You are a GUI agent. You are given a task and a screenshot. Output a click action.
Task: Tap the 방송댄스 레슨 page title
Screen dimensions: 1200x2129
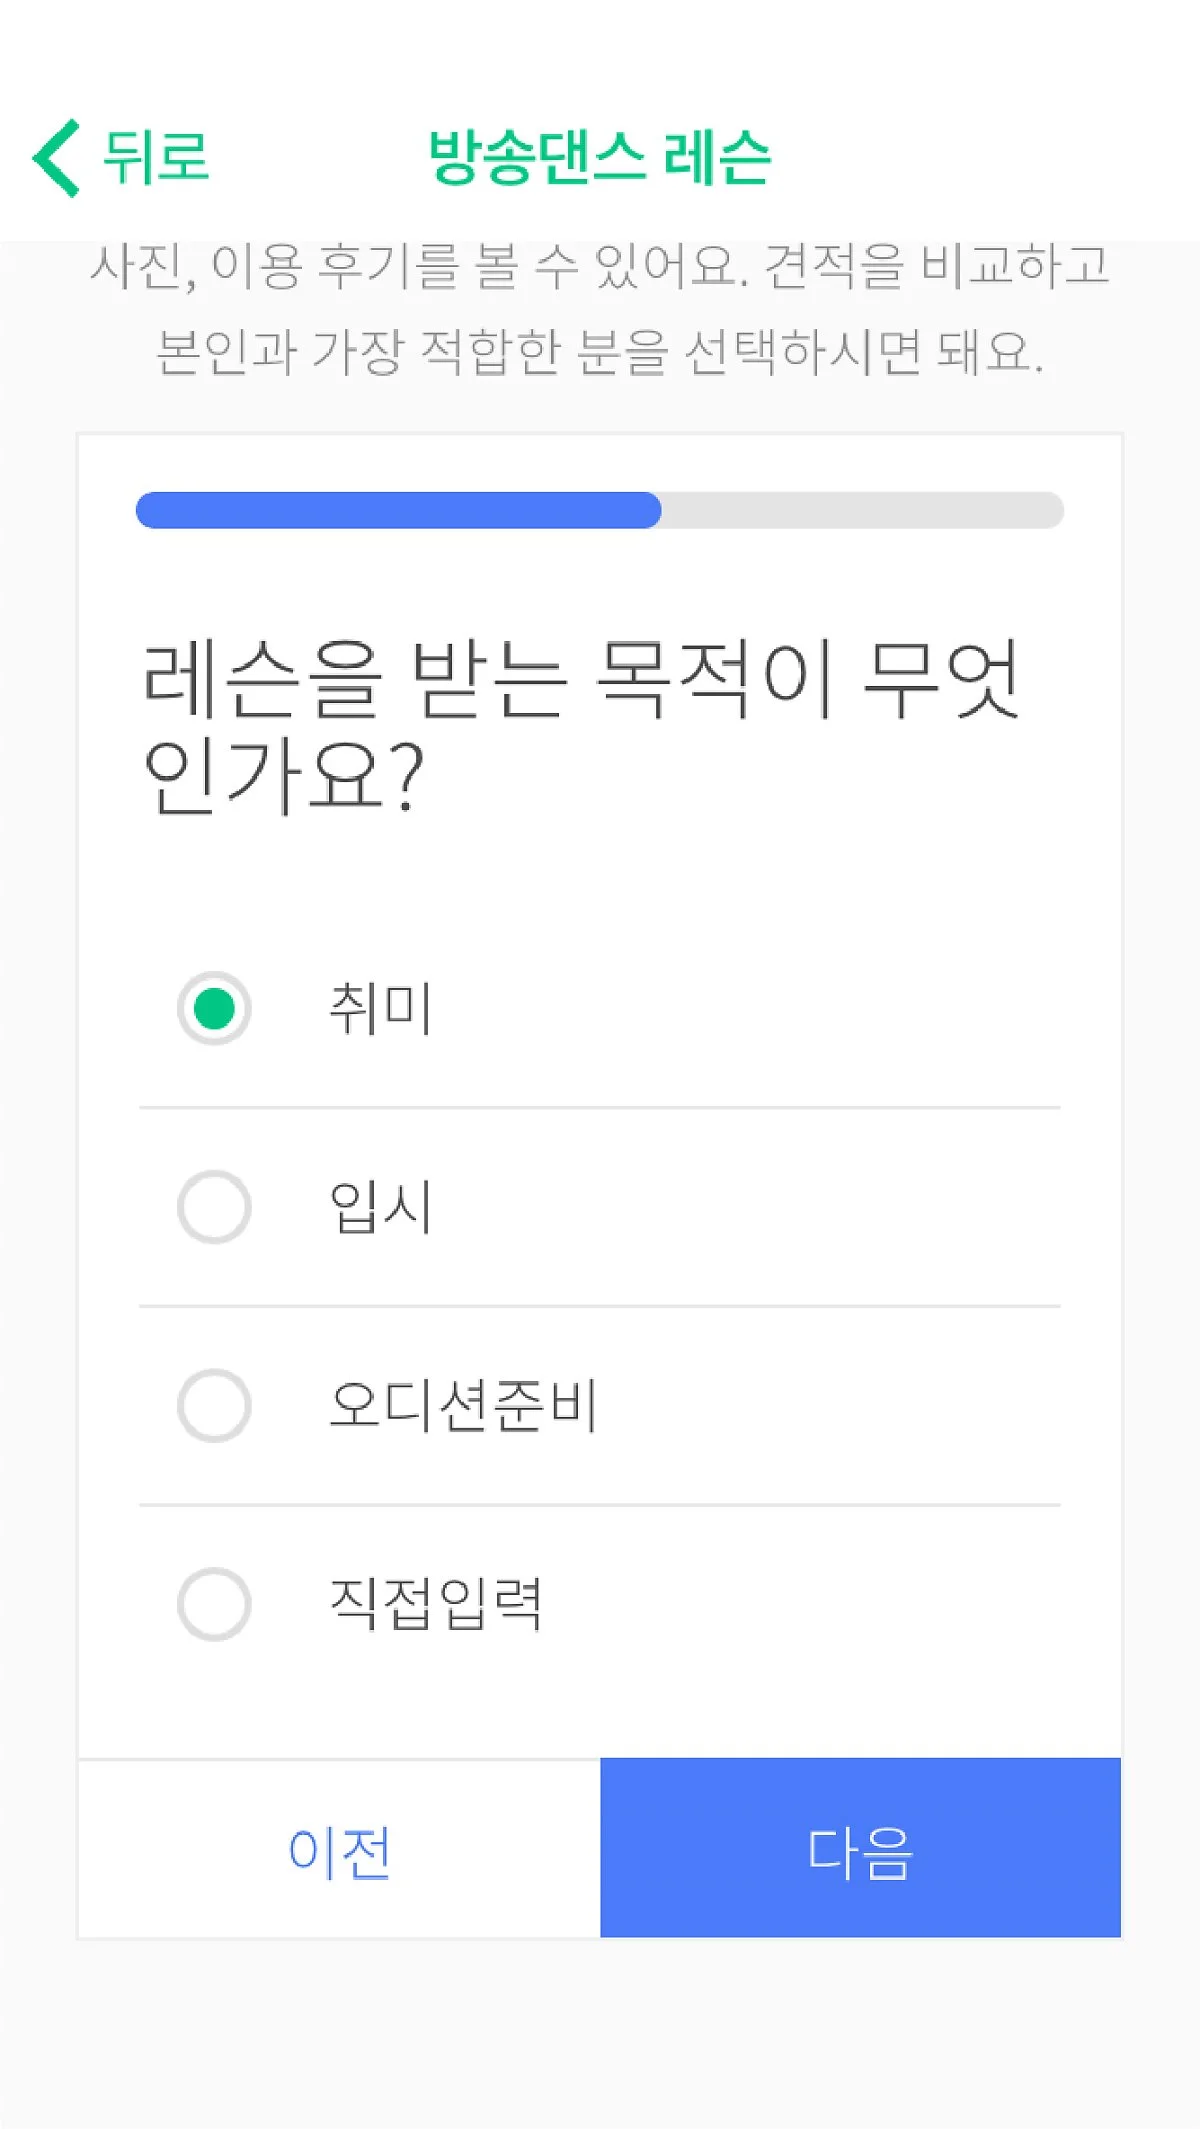coord(600,158)
